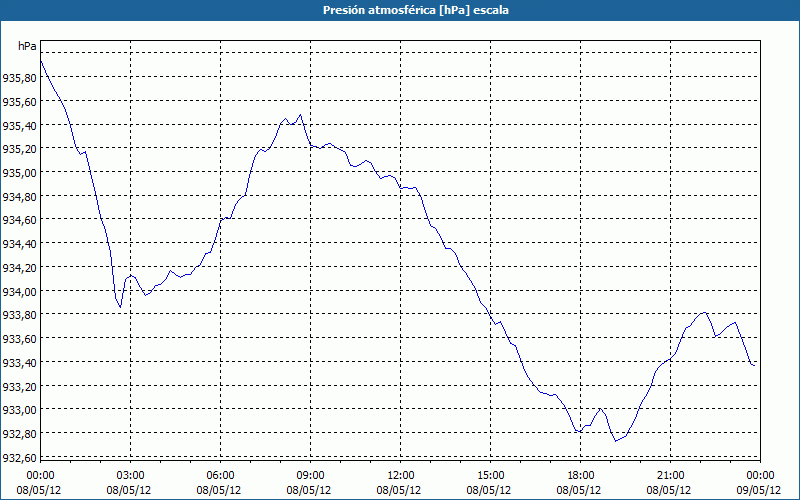Viewport: 800px width, 500px height.
Task: Select the 08/05/12 date beneath 18:00
Action: [x=579, y=490]
